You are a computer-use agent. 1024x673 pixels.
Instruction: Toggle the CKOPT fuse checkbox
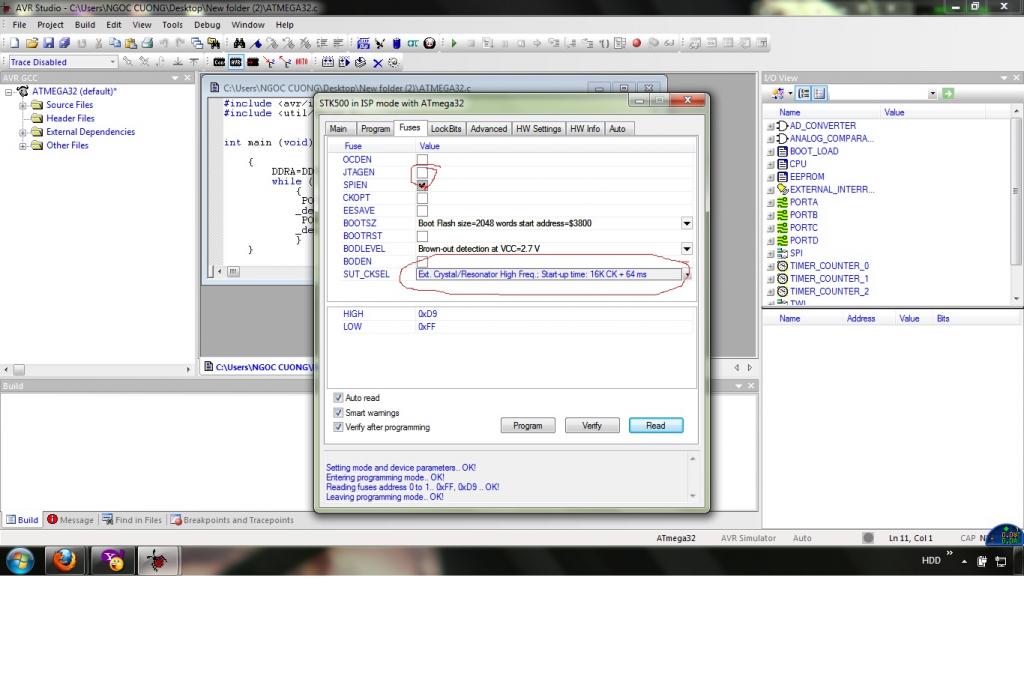423,198
